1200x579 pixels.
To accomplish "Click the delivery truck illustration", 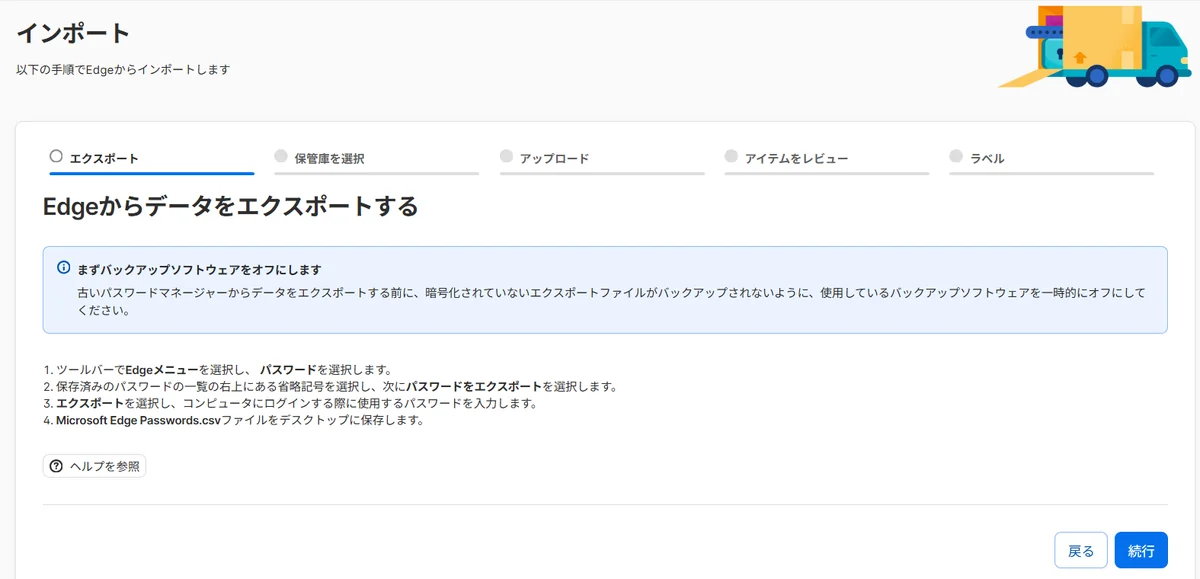I will click(1095, 46).
